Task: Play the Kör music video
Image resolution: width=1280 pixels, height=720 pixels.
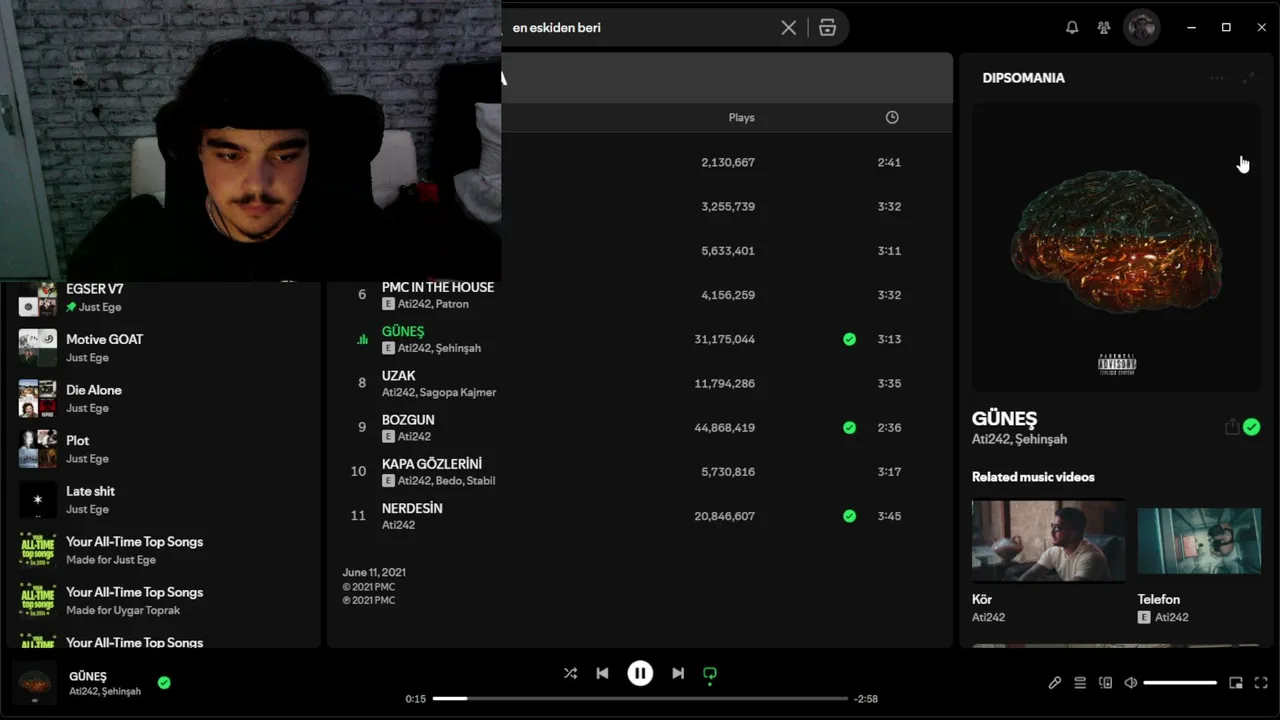Action: (1048, 541)
